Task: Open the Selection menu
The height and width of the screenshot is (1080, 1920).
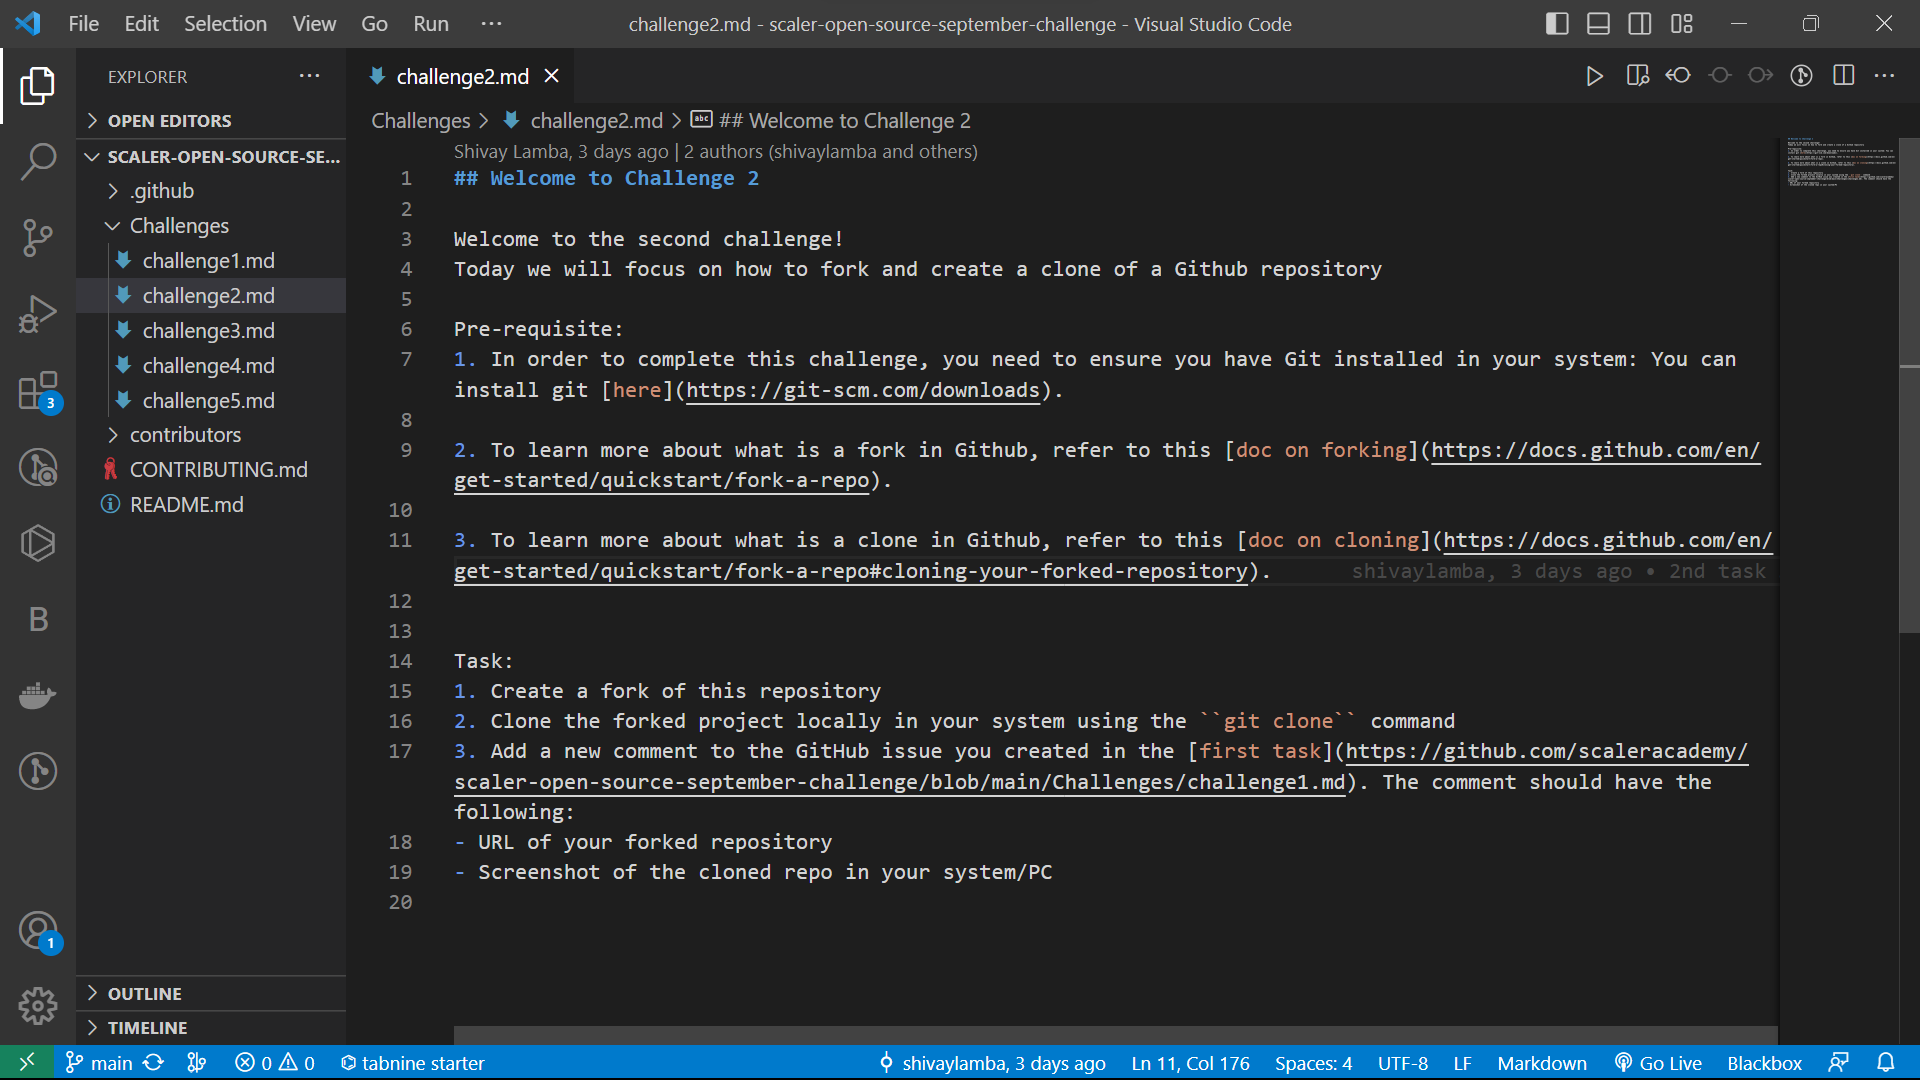Action: tap(225, 23)
